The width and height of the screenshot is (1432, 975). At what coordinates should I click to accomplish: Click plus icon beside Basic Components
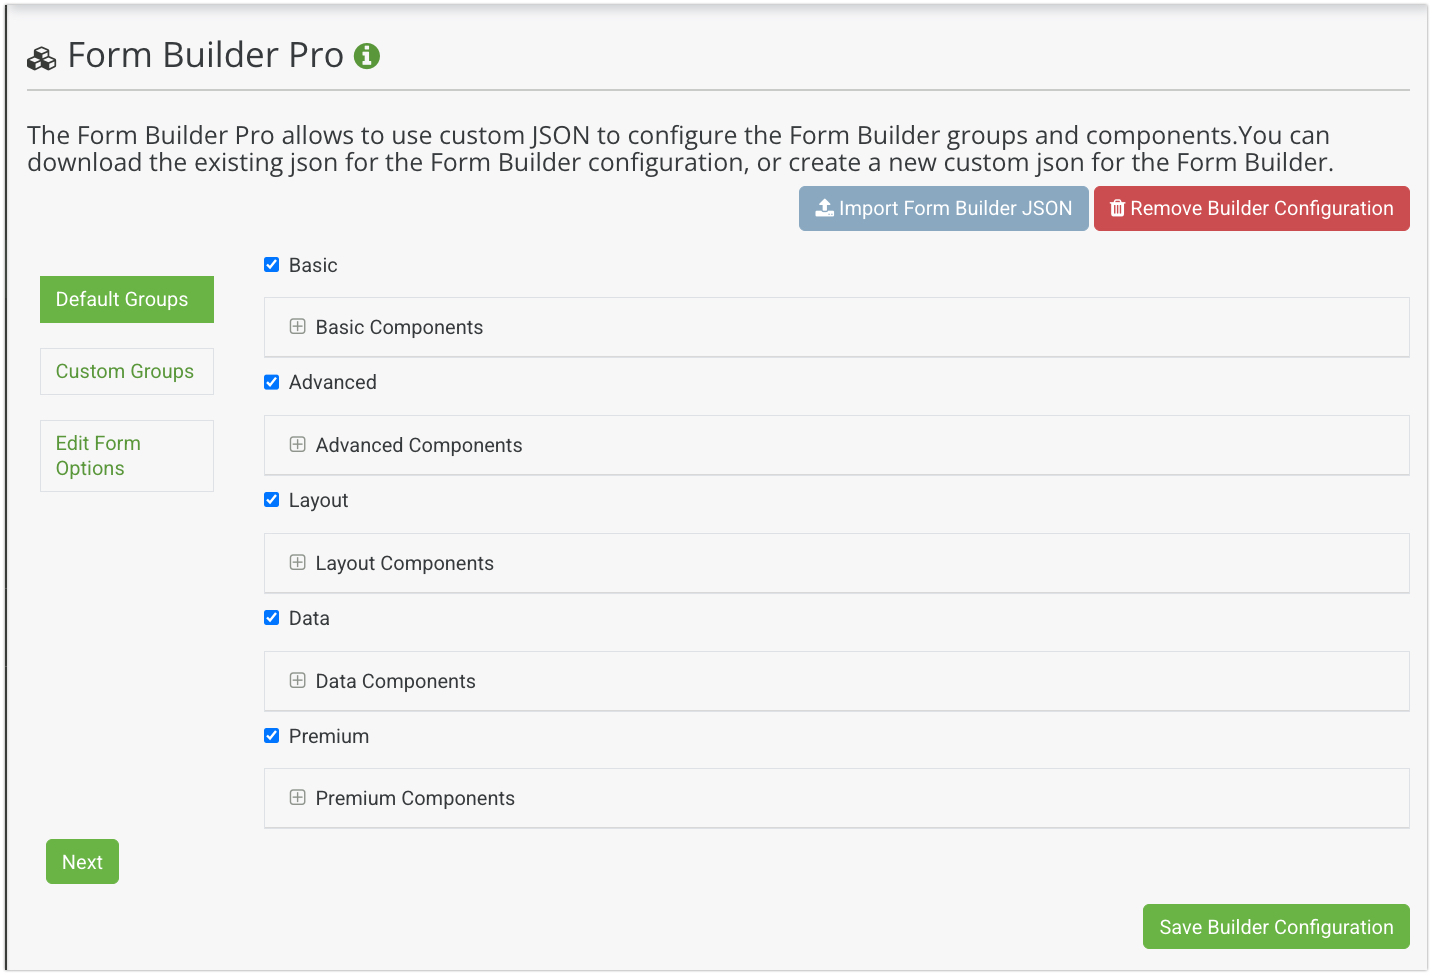(297, 326)
